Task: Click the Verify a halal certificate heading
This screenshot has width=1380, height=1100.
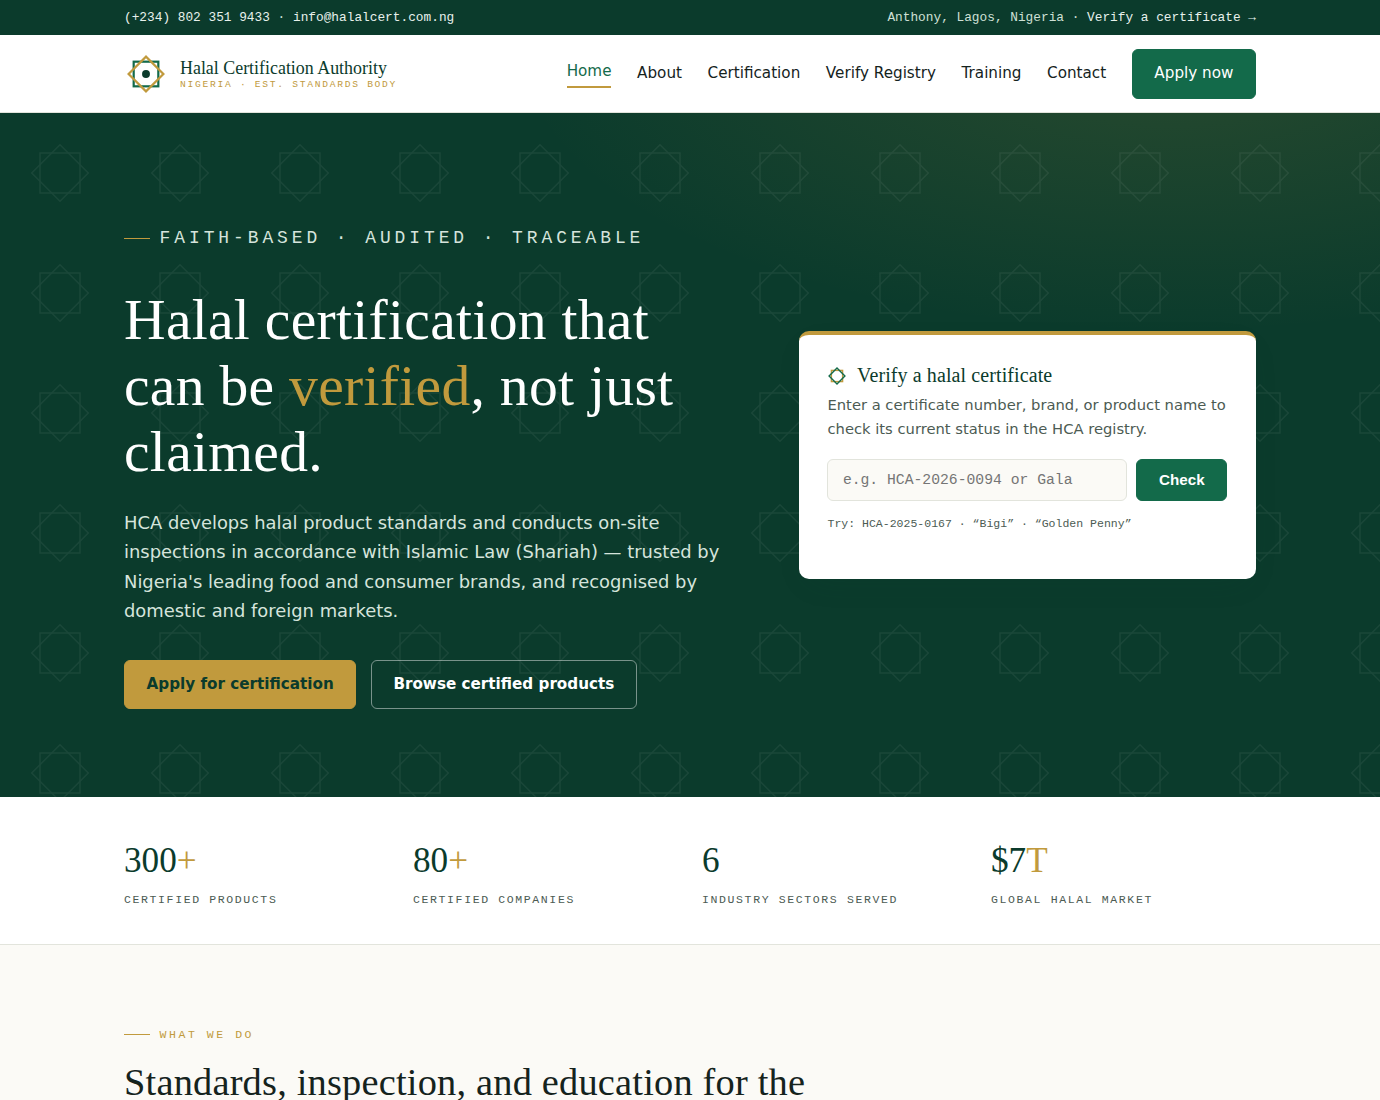Action: coord(954,376)
